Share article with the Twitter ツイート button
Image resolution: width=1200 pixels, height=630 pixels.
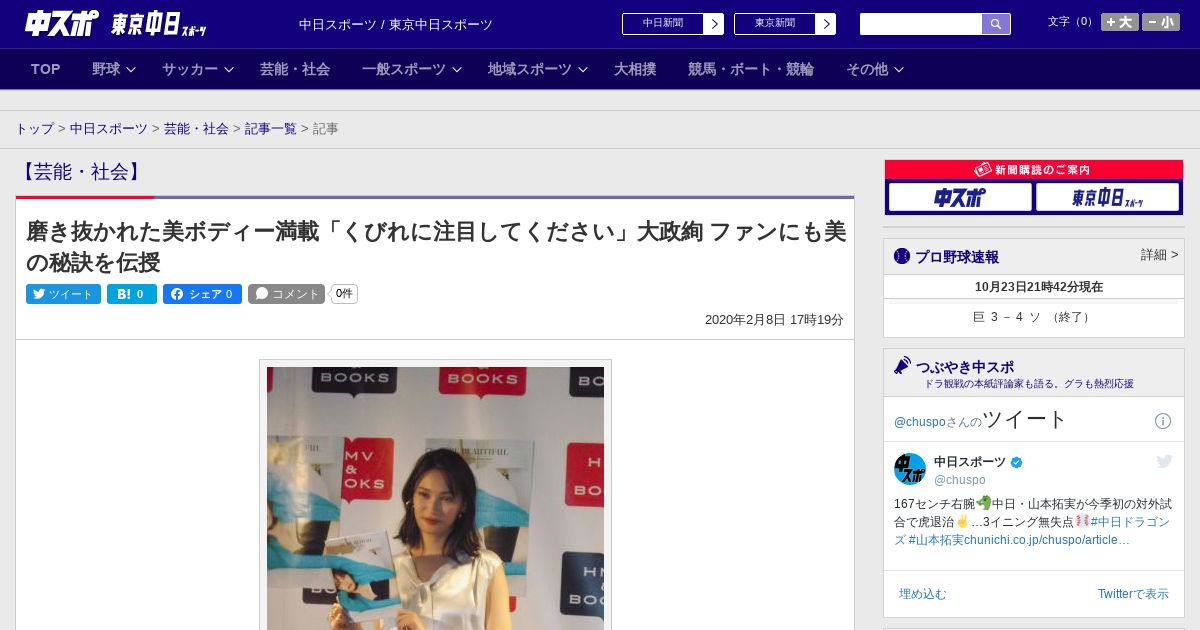(63, 294)
